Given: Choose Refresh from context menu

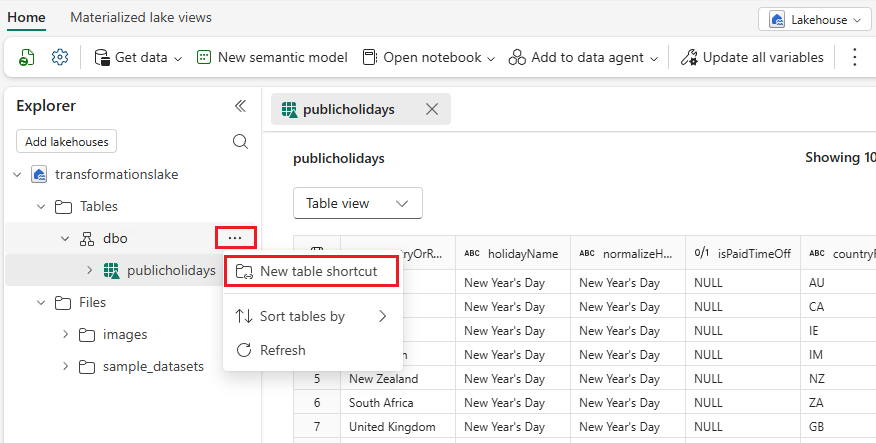Looking at the screenshot, I should [x=312, y=350].
